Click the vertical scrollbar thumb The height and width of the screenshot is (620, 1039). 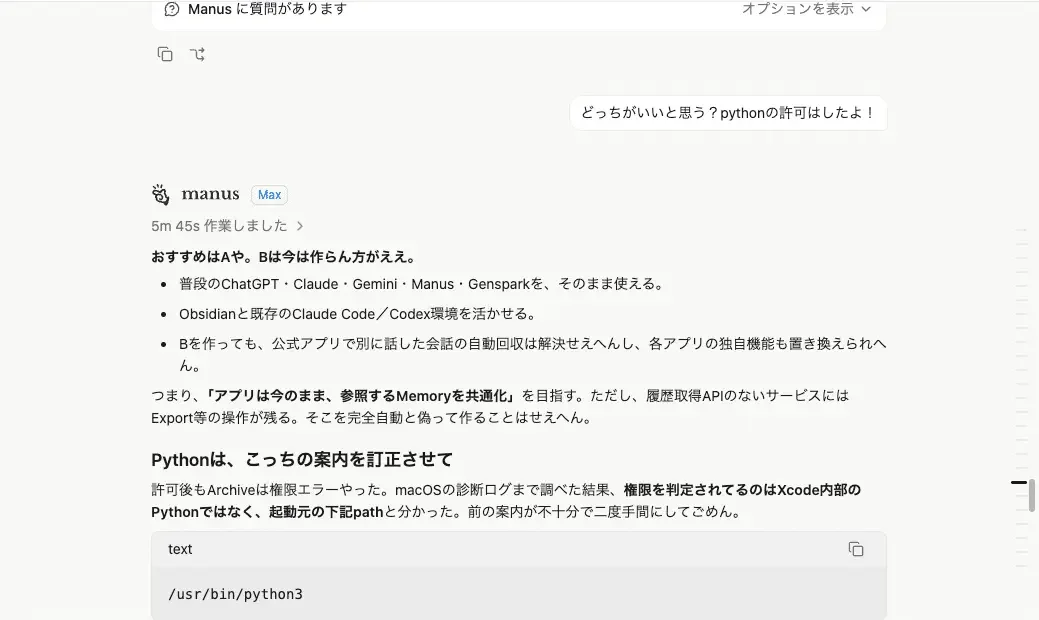click(1032, 495)
